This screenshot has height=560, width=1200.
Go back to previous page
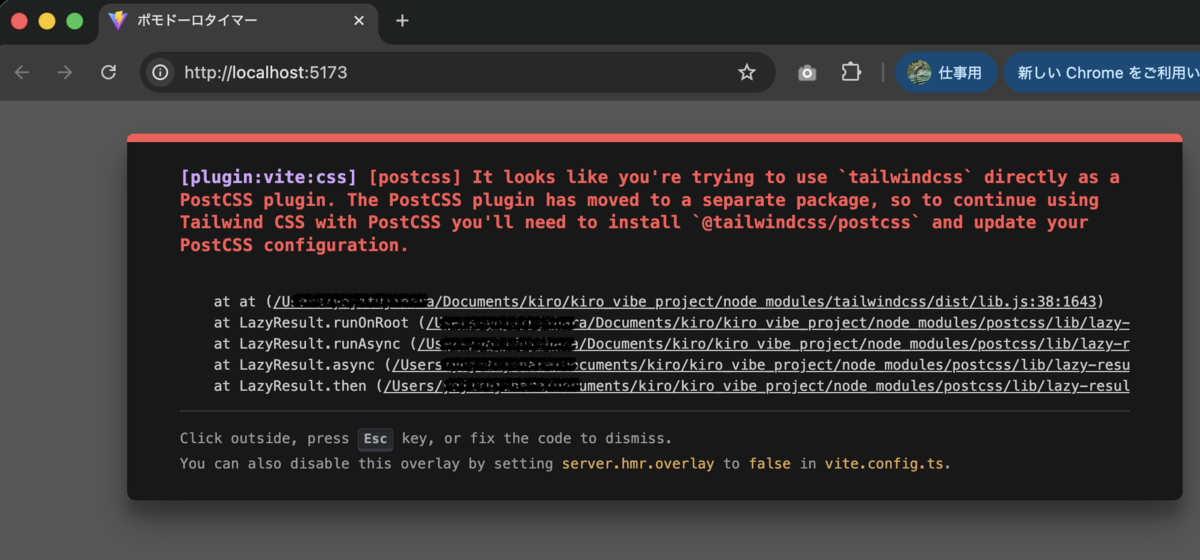point(22,72)
